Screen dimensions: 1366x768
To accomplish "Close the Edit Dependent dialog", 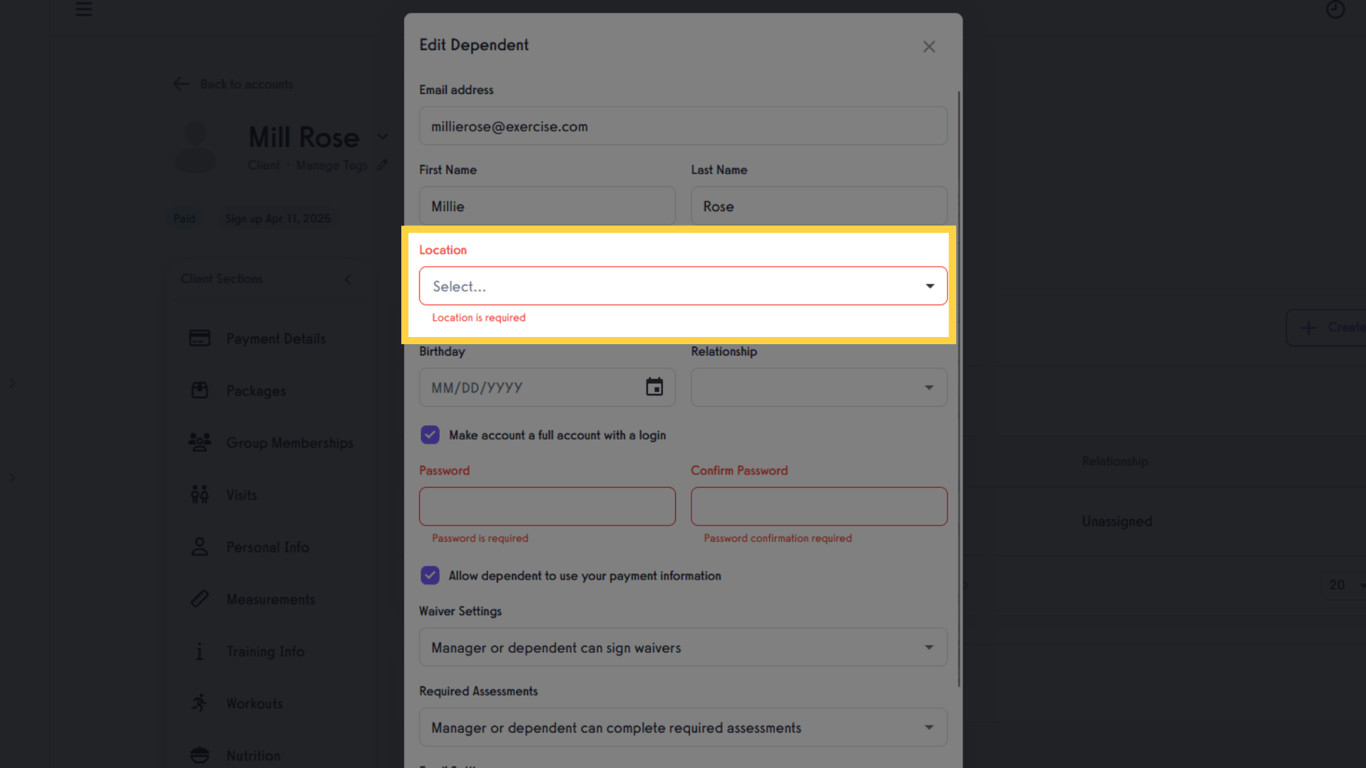I will pos(929,47).
